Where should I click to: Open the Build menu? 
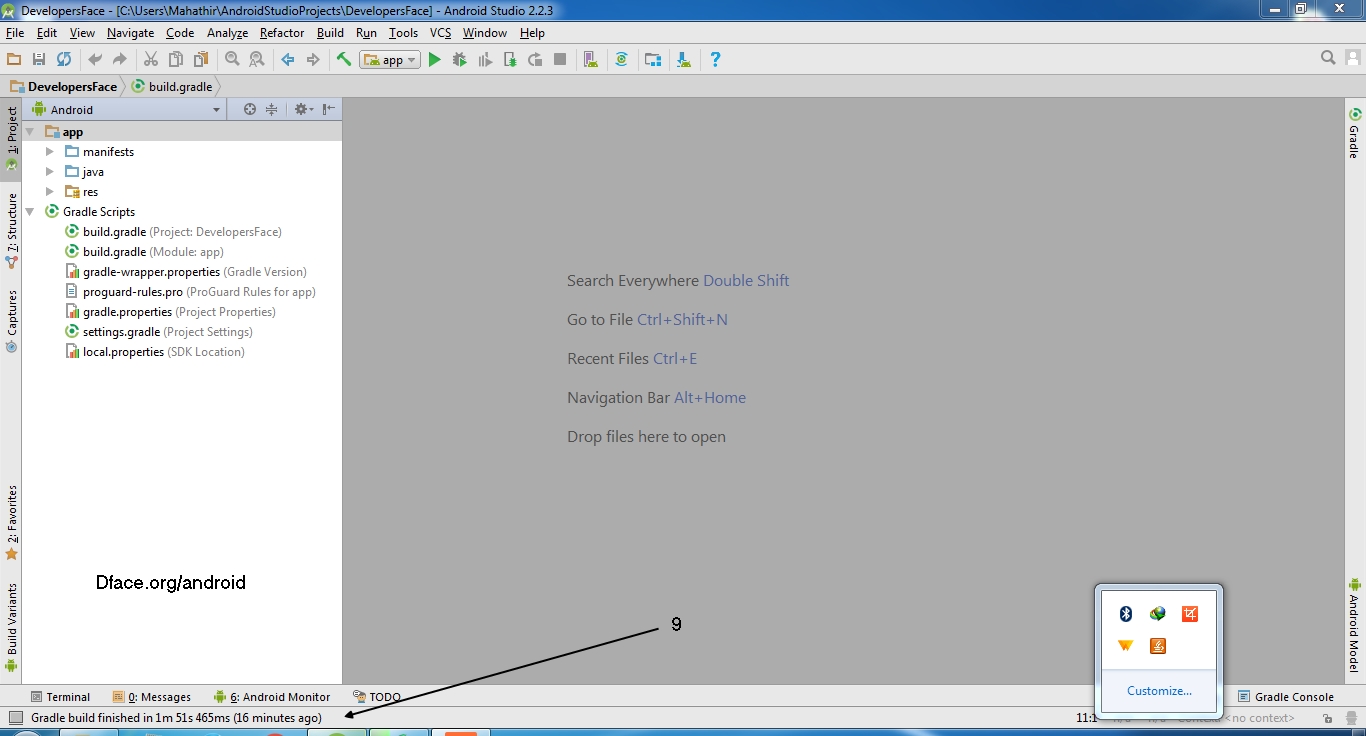click(x=330, y=33)
